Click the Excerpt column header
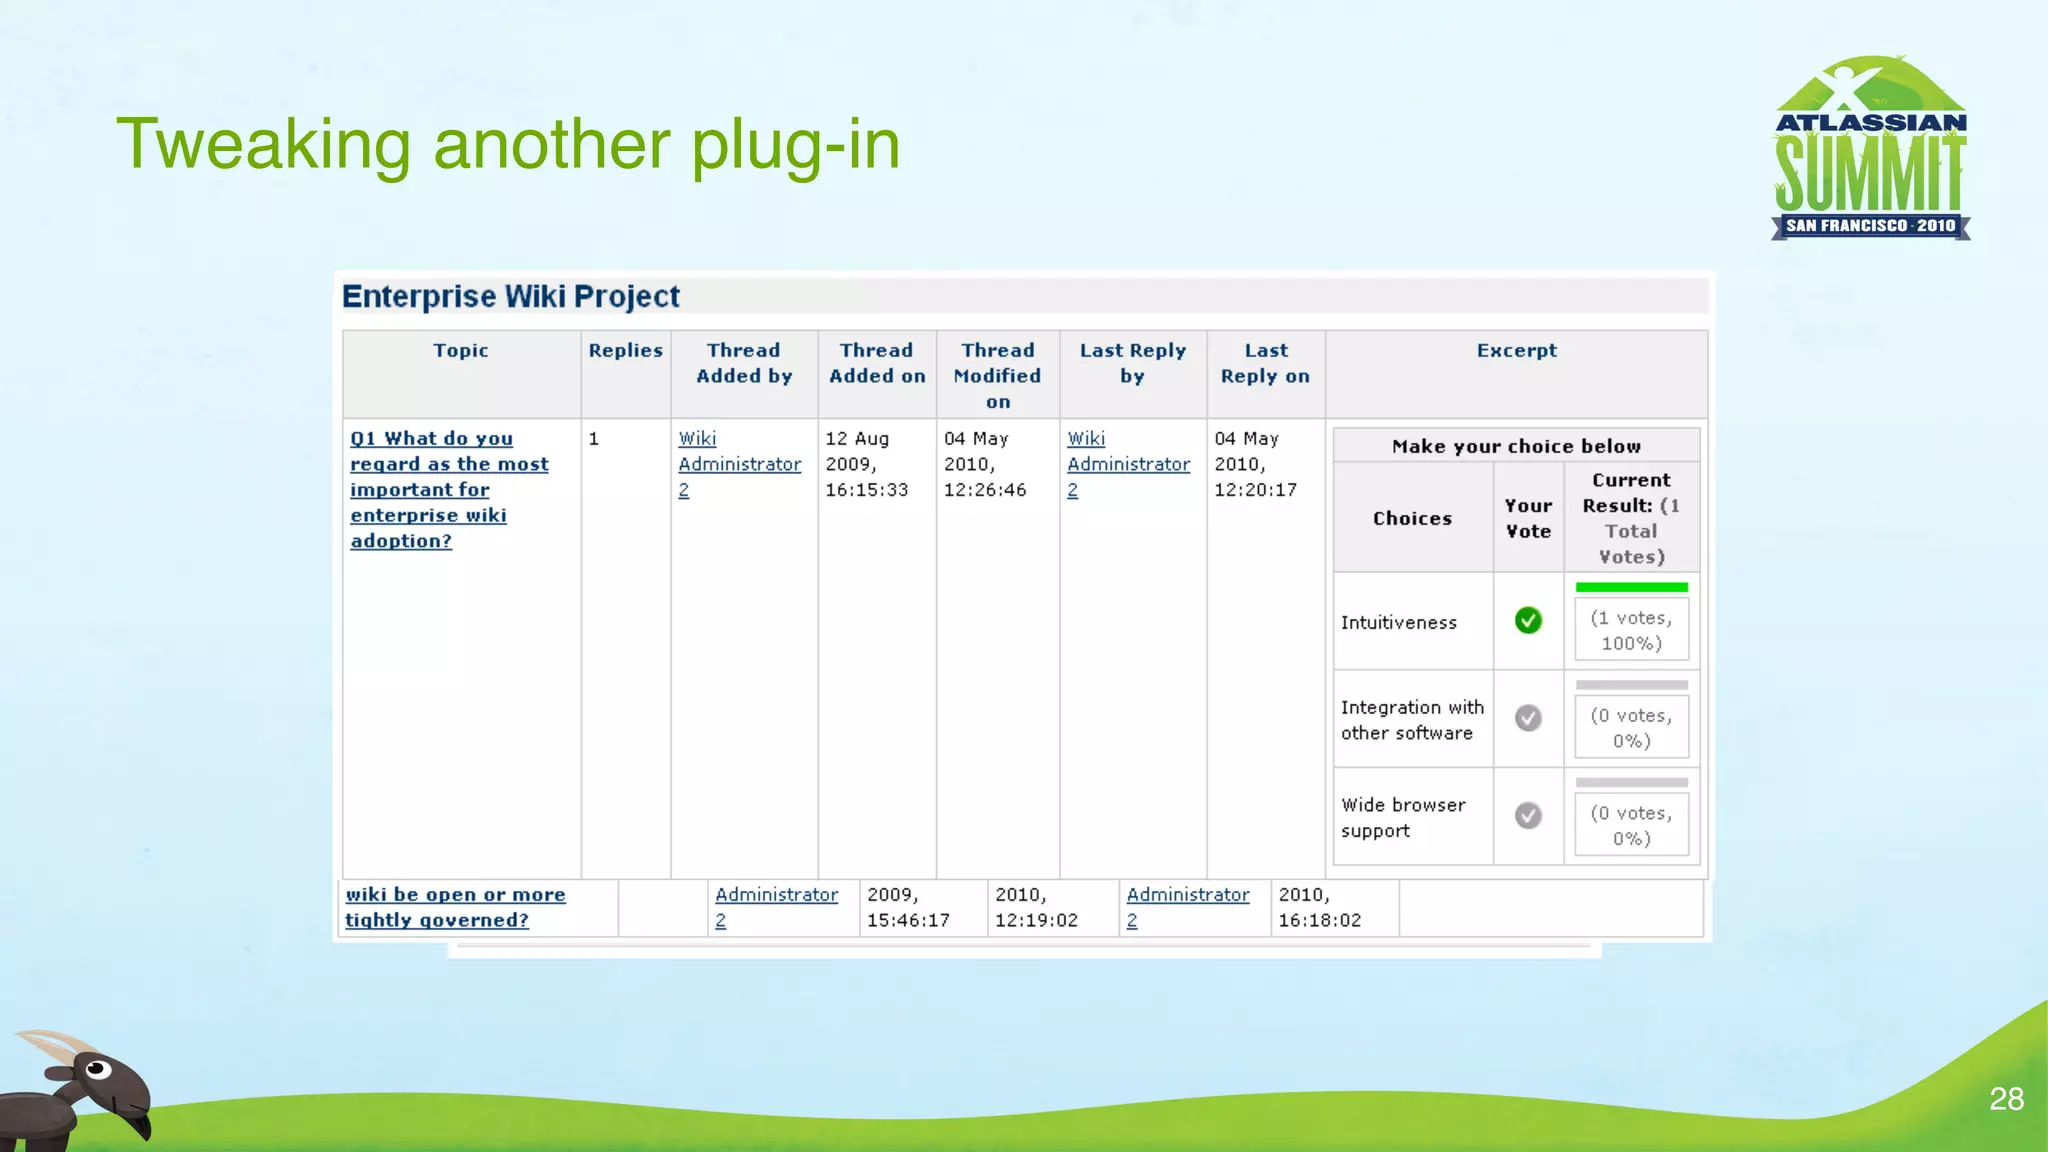2048x1152 pixels. click(1516, 351)
